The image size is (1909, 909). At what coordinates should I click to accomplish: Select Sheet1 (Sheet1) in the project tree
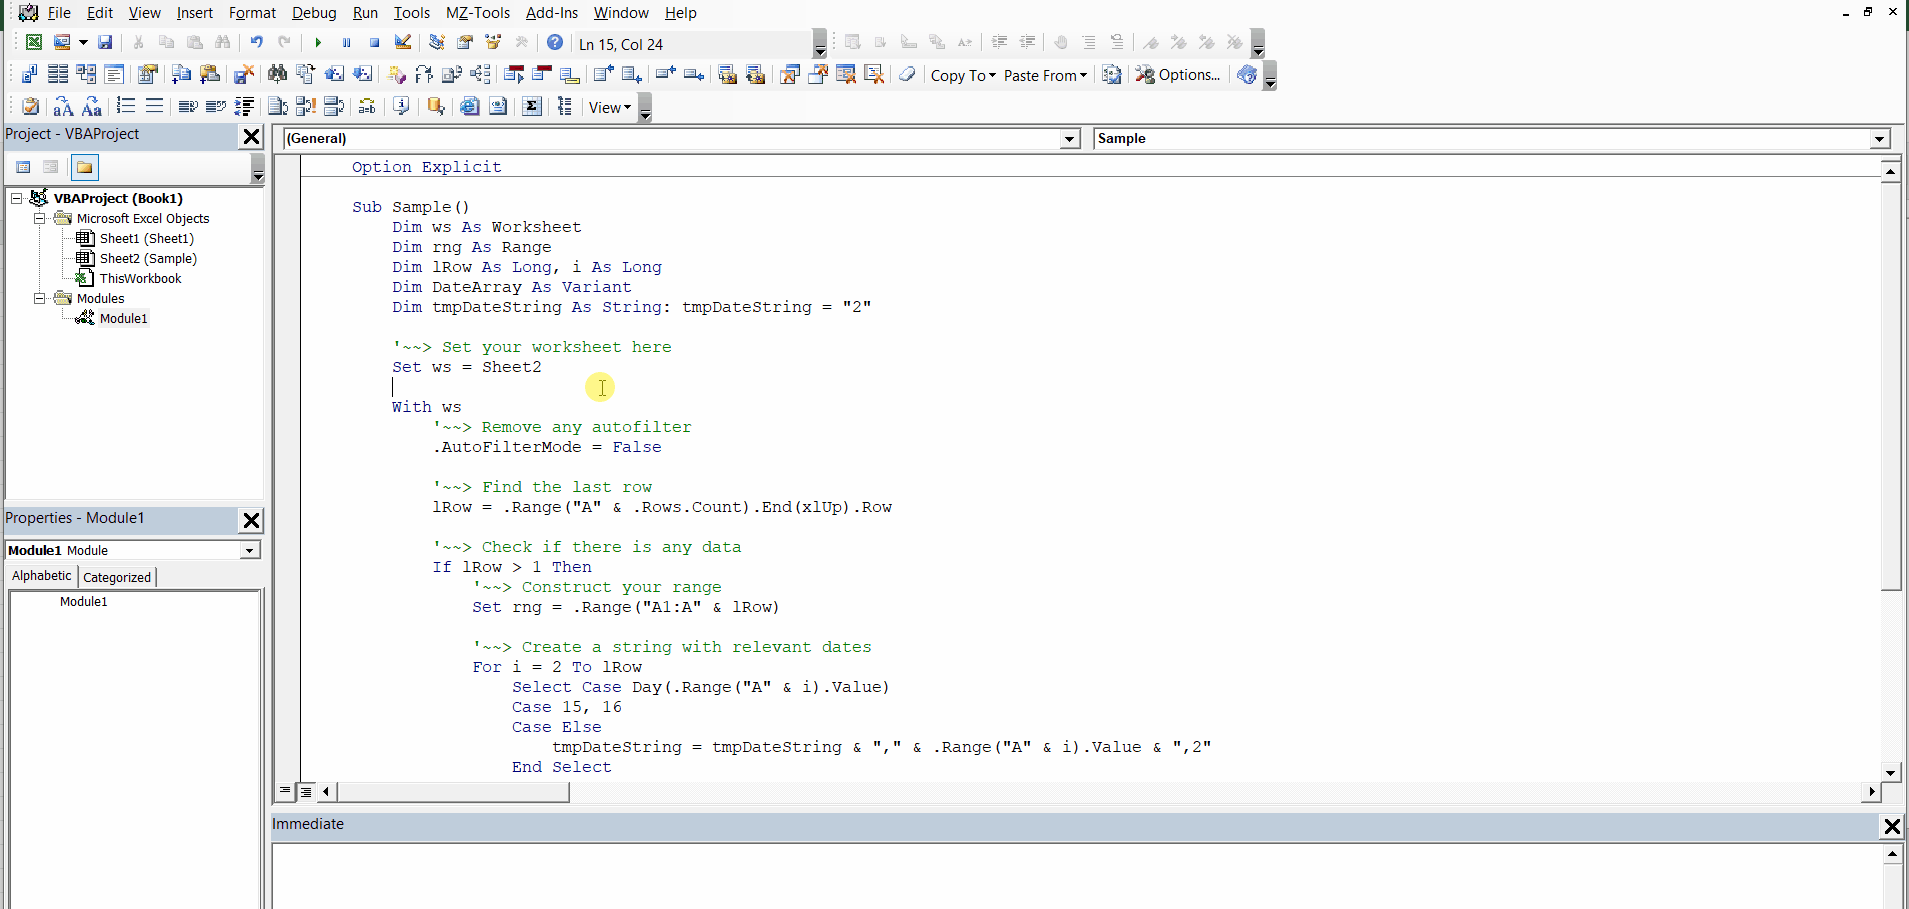click(147, 238)
